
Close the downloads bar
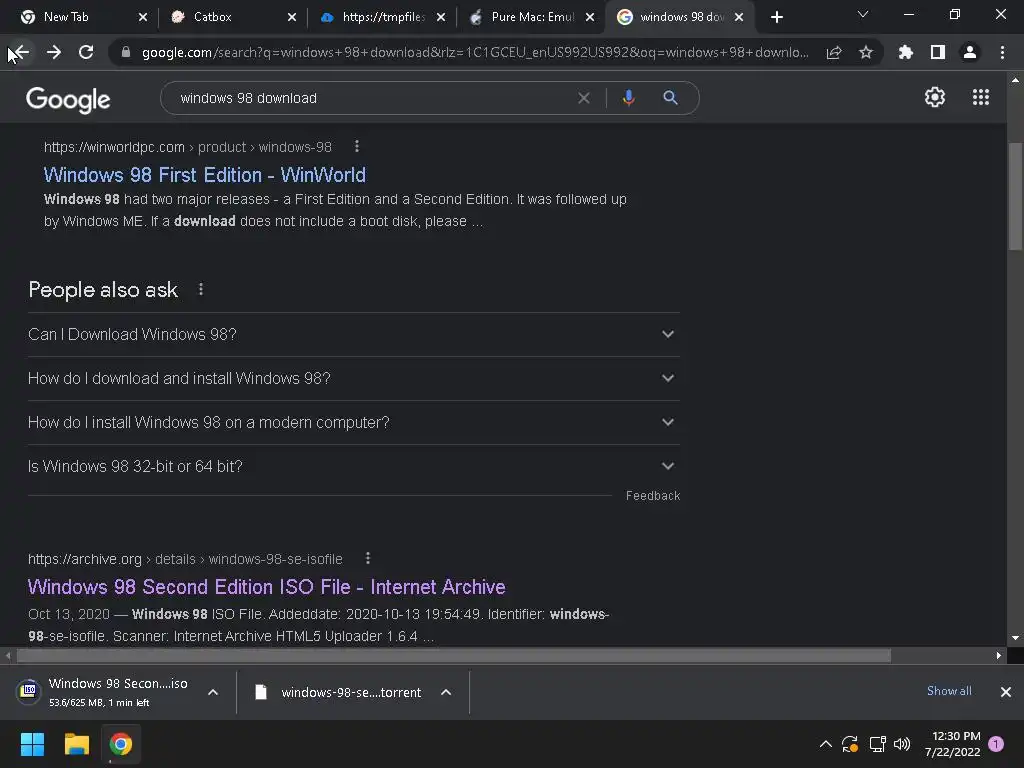(1006, 692)
